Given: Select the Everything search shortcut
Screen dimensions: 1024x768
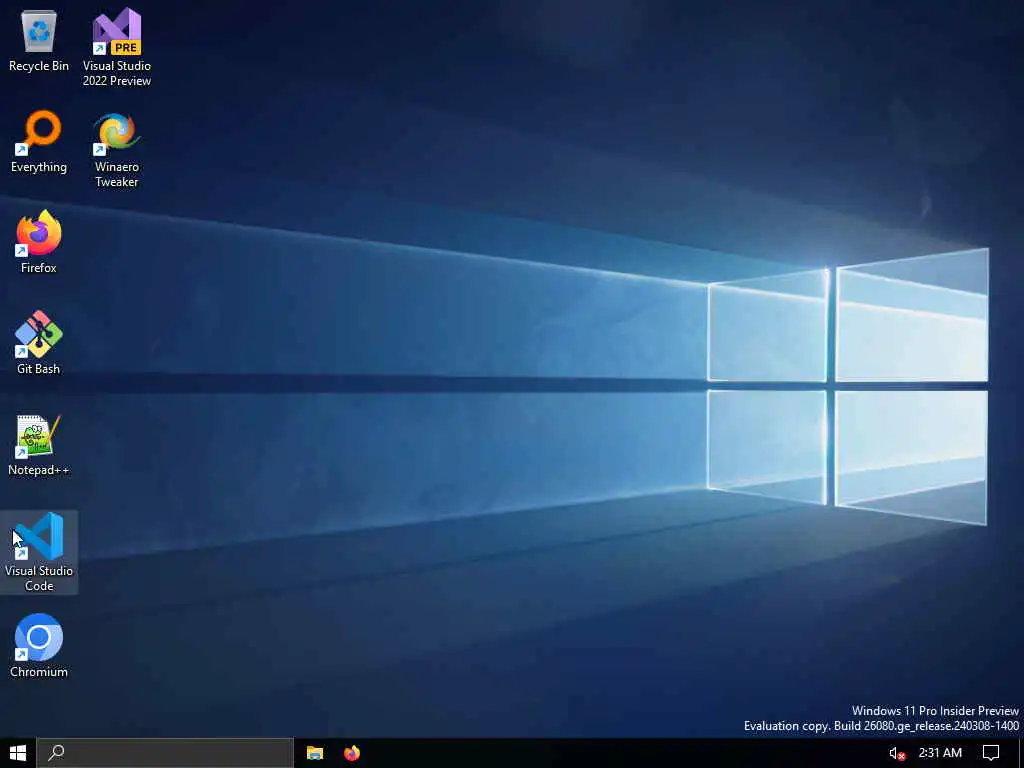Looking at the screenshot, I should pos(39,142).
